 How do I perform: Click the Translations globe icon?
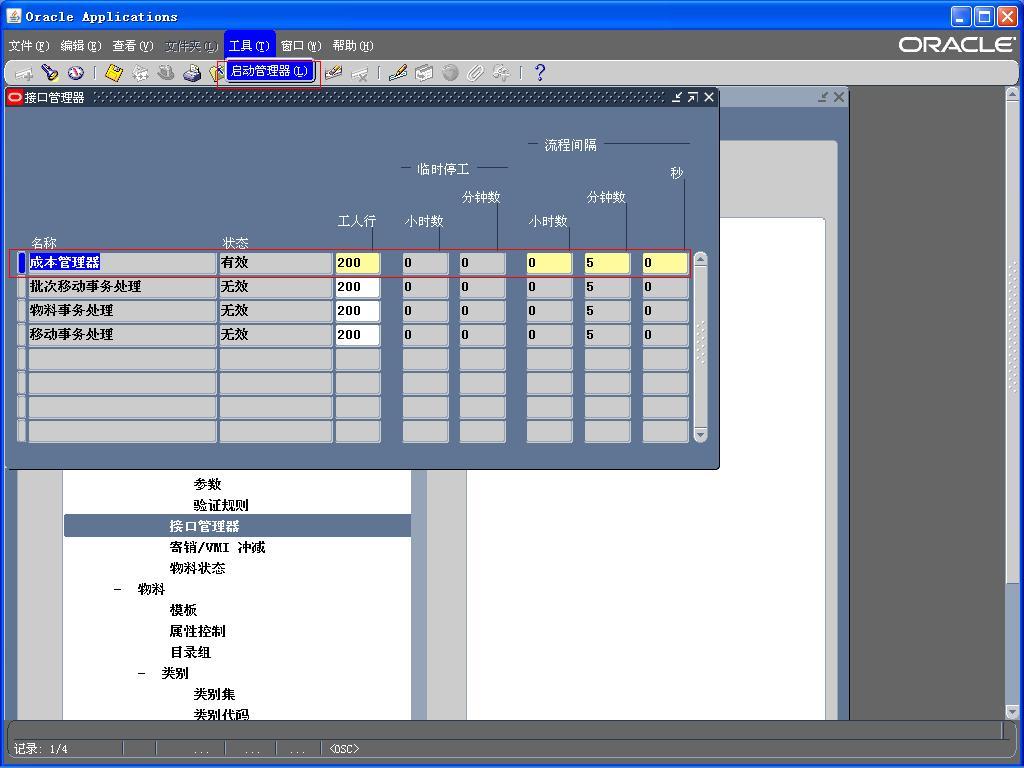click(450, 72)
